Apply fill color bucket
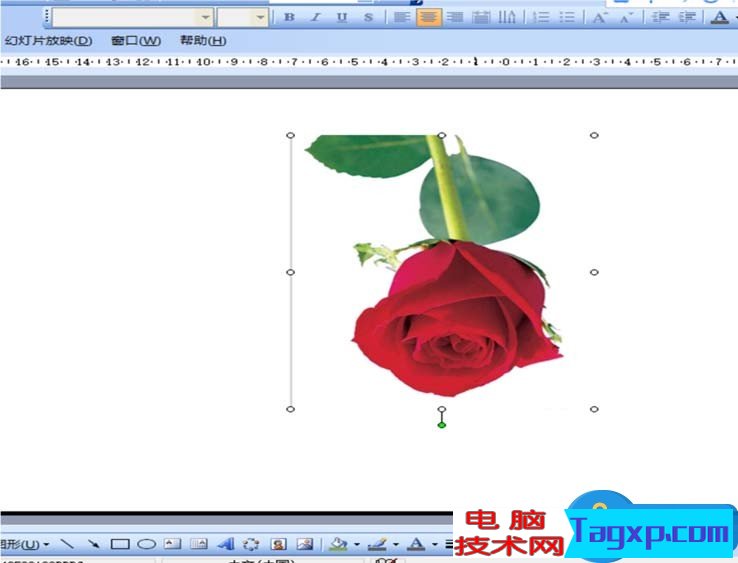This screenshot has height=563, width=738. point(337,545)
